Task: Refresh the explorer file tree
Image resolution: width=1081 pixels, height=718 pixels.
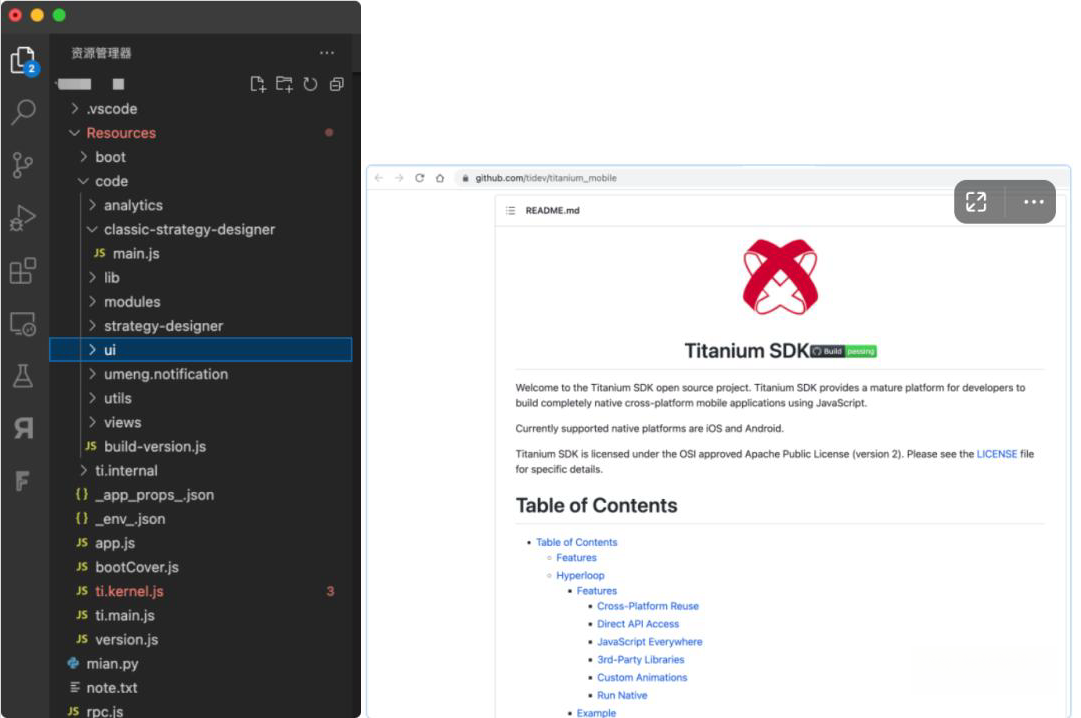Action: tap(311, 84)
